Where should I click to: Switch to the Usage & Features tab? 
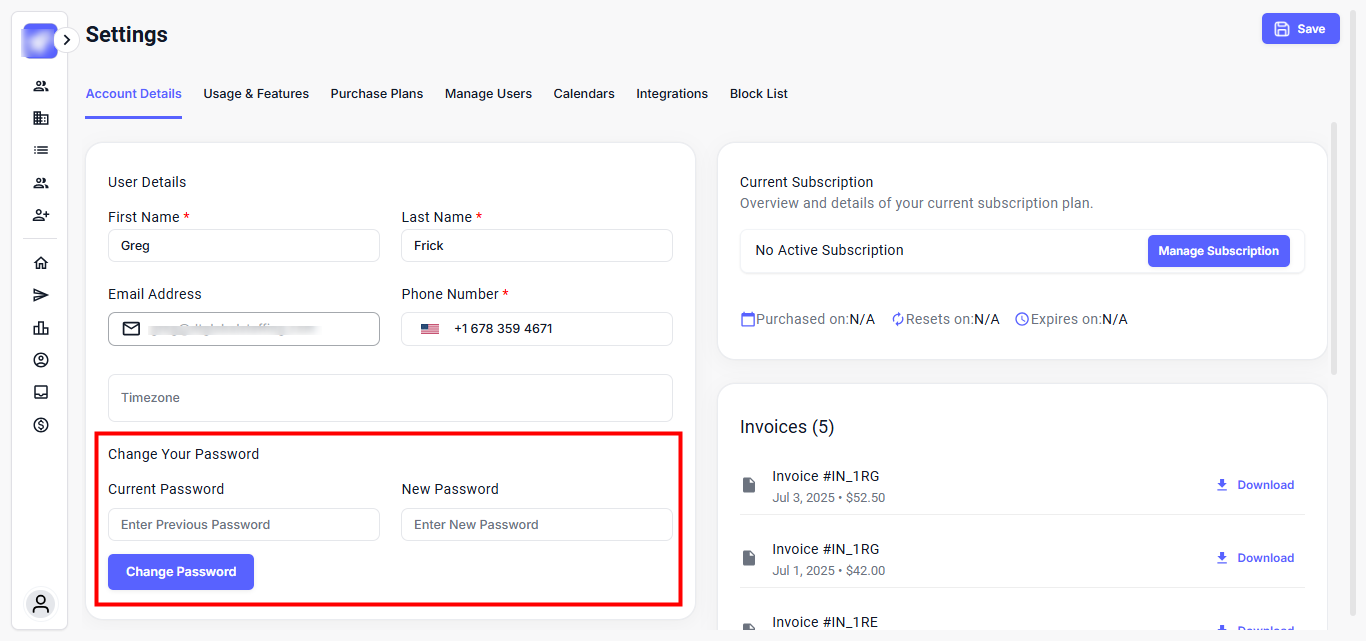tap(256, 94)
